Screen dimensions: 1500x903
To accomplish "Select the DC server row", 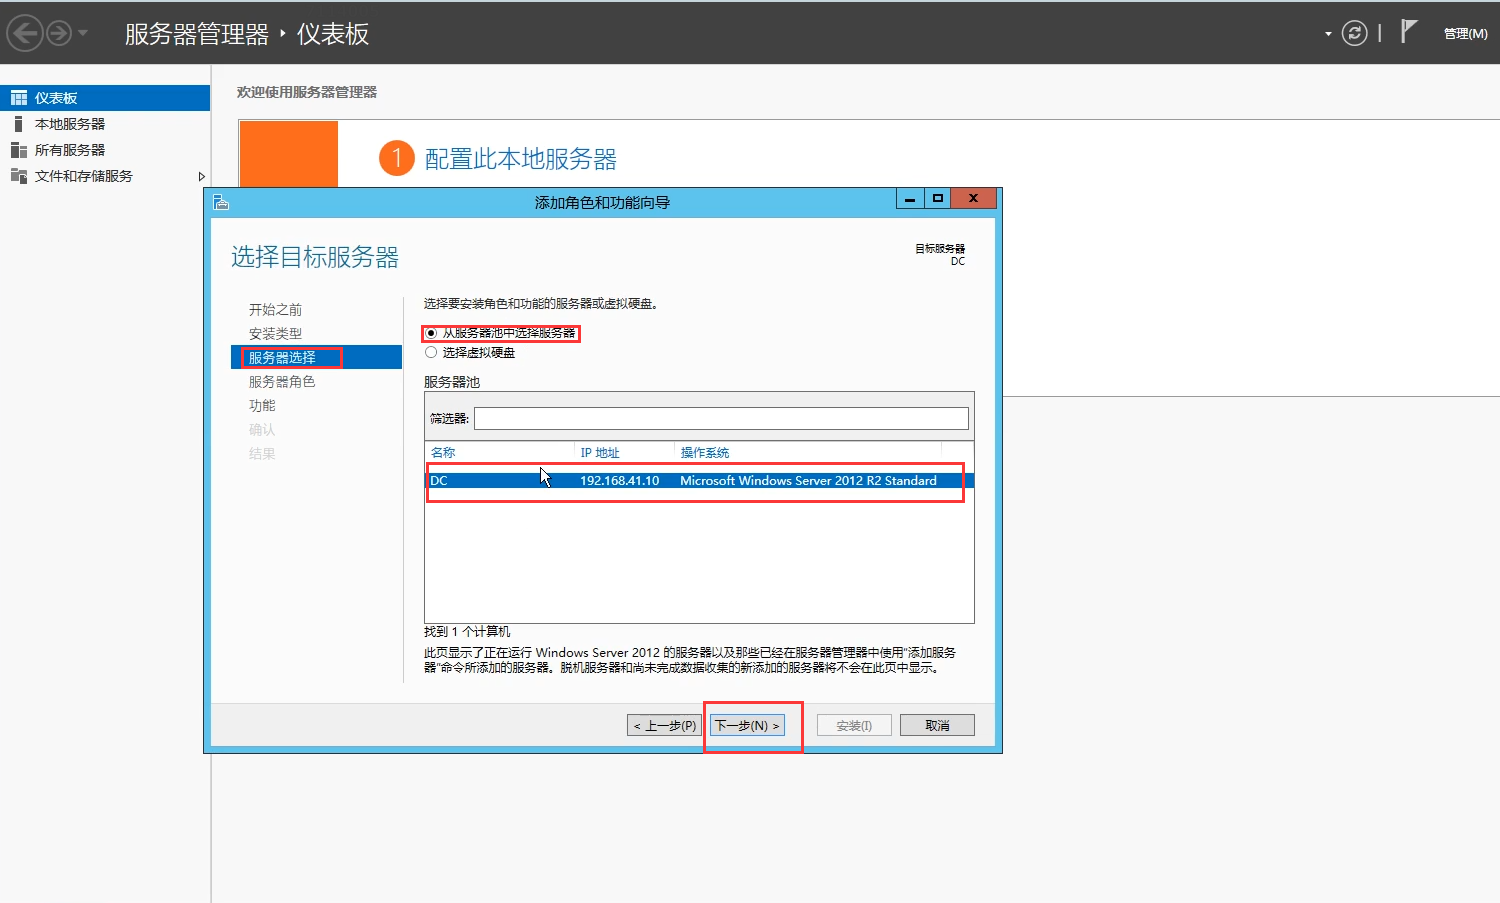I will 699,481.
